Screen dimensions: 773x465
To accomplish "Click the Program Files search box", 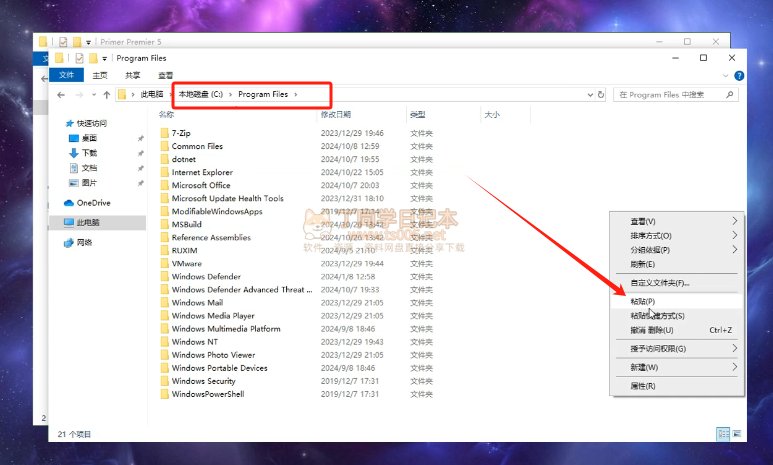I will tap(675, 95).
